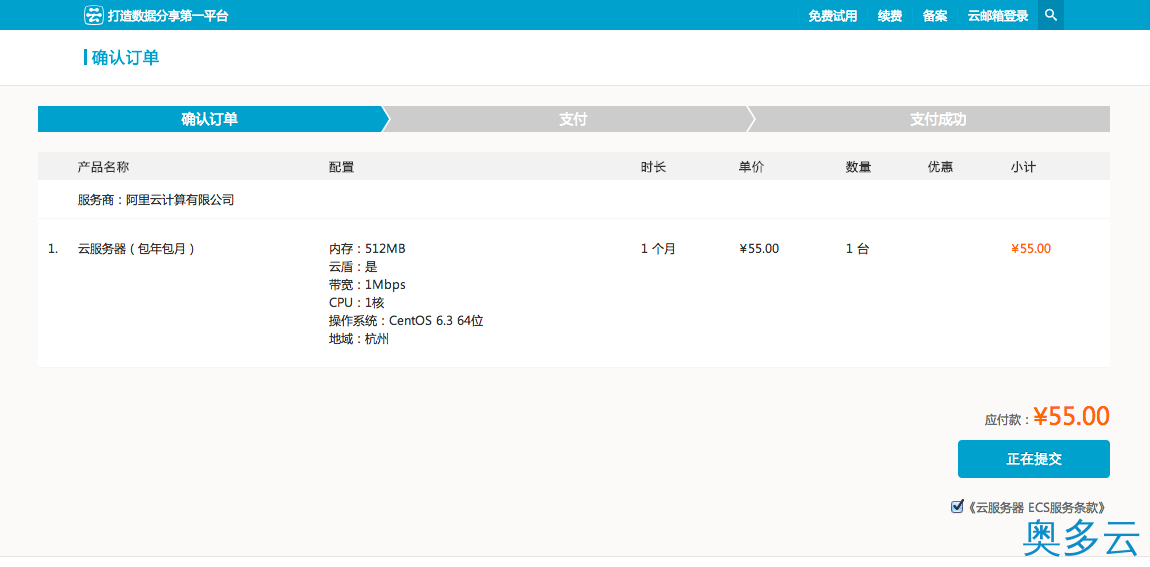Click the 优惠 column header
The height and width of the screenshot is (567, 1150).
click(x=941, y=167)
